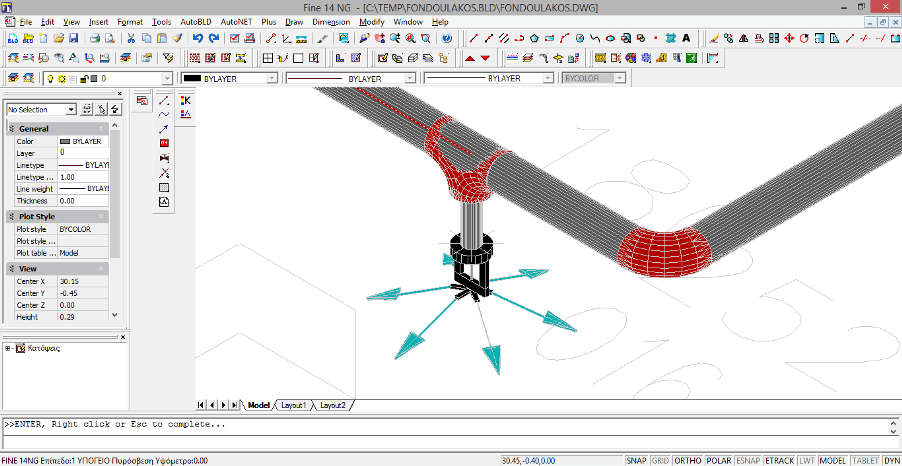Image resolution: width=902 pixels, height=466 pixels.
Task: Switch to the Layout1 tab
Action: tap(292, 405)
